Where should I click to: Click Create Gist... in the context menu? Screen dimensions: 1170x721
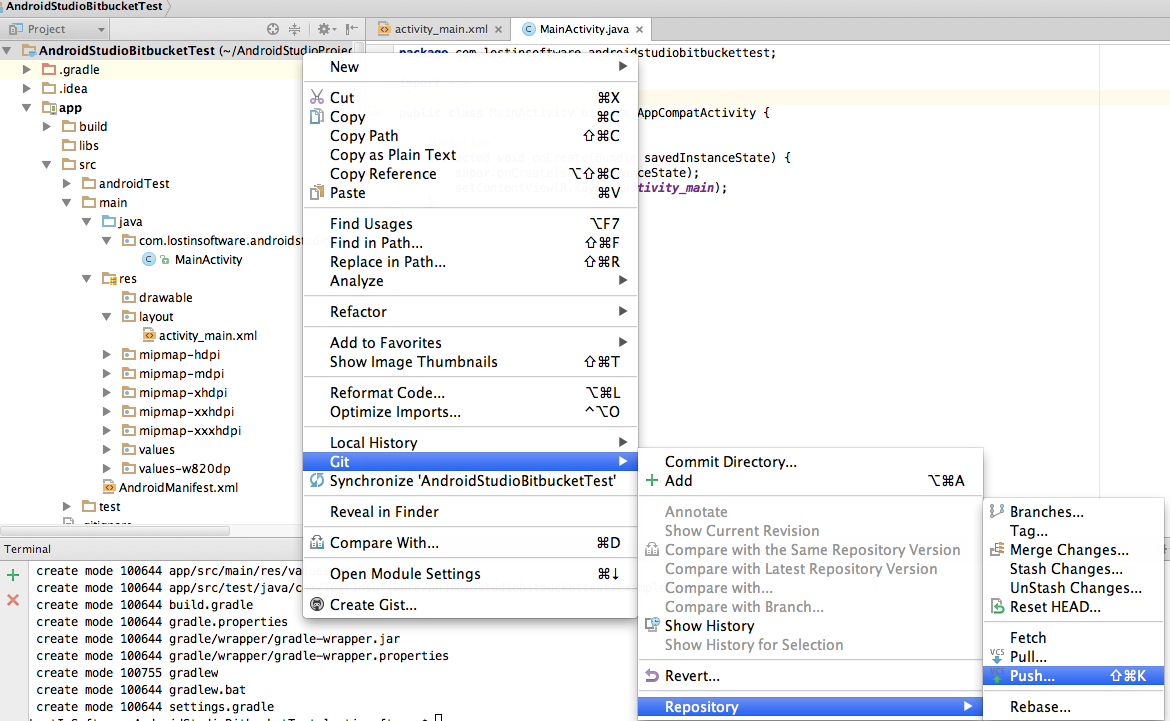pos(373,605)
